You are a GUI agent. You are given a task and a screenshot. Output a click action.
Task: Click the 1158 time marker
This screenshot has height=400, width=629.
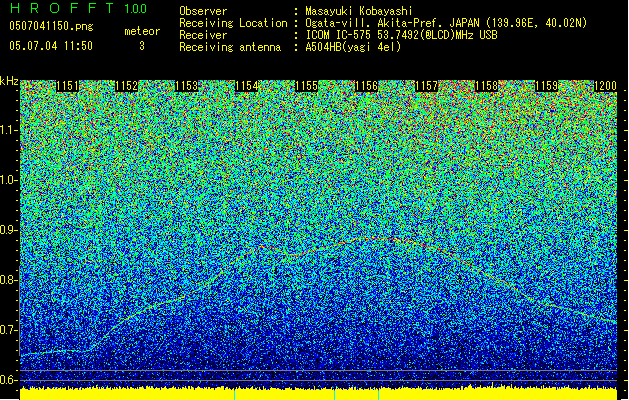[x=486, y=86]
